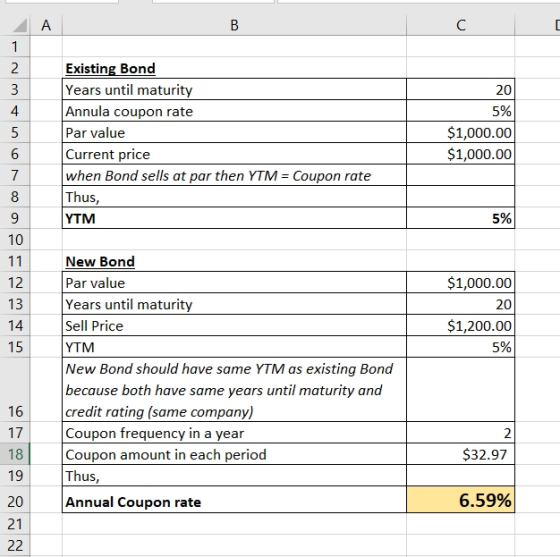This screenshot has height=557, width=560.
Task: Click $1,000.00 in cell C12
Action: pyautogui.click(x=461, y=283)
